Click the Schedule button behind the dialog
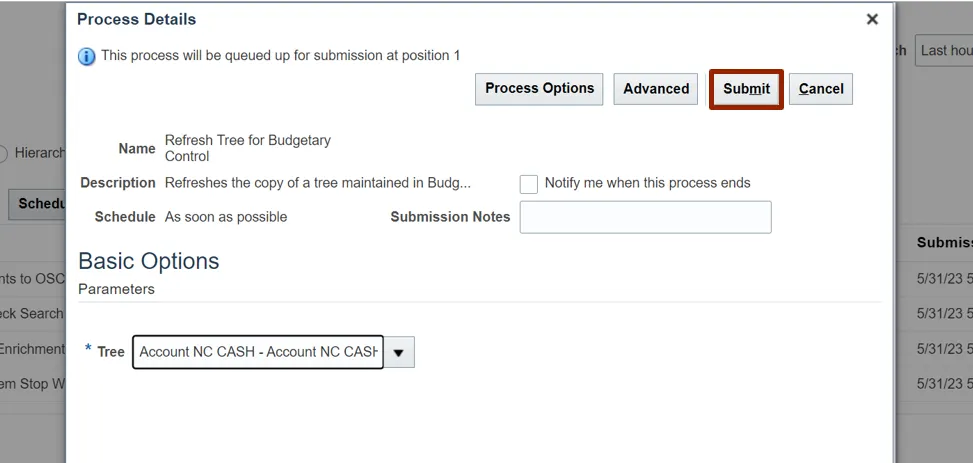Image resolution: width=973 pixels, height=463 pixels. (40, 203)
